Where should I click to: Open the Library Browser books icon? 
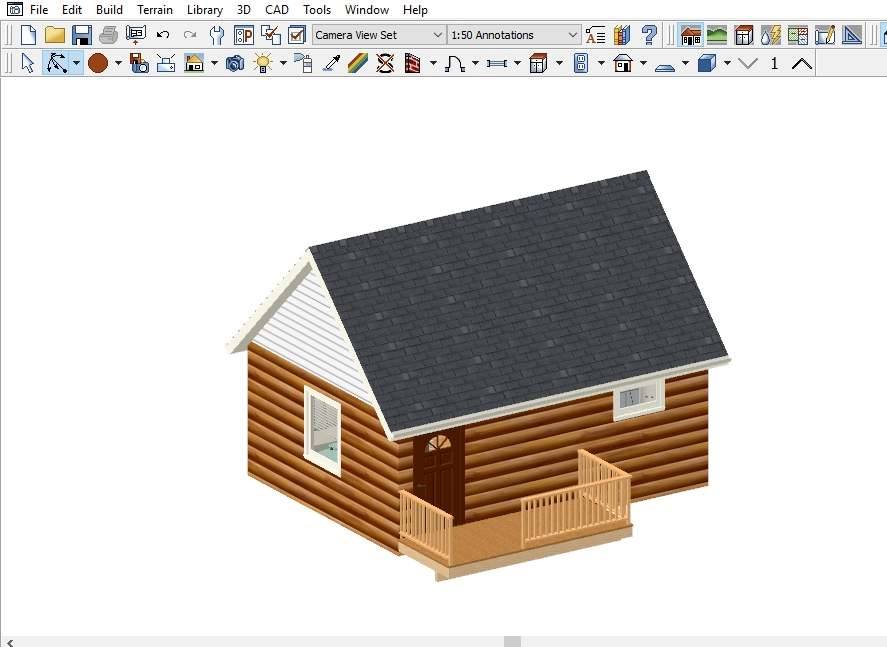tap(622, 35)
